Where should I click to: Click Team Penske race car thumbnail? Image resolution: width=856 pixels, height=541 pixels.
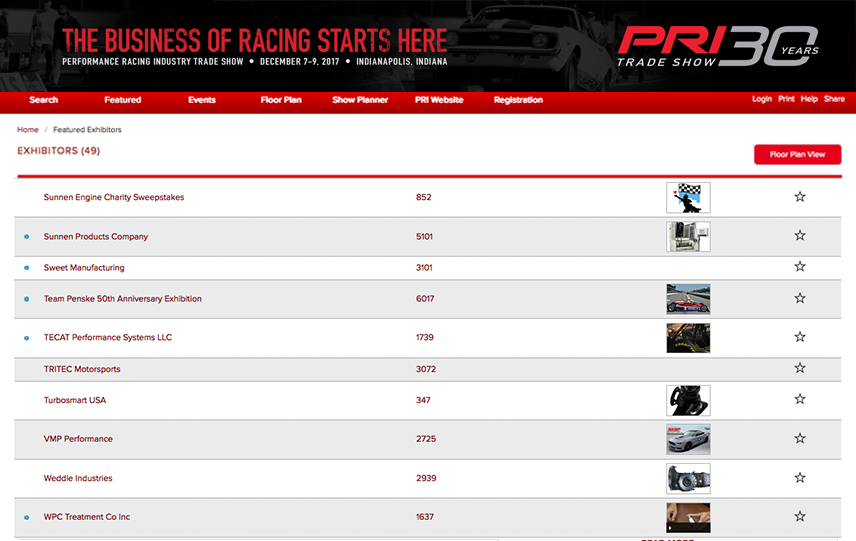[688, 299]
